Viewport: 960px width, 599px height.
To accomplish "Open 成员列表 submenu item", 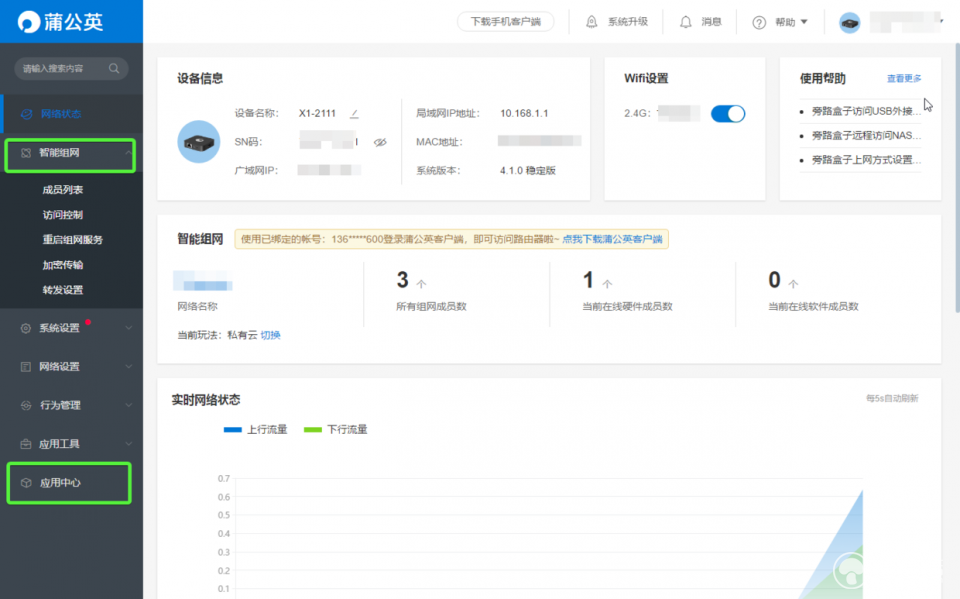I will pyautogui.click(x=62, y=190).
